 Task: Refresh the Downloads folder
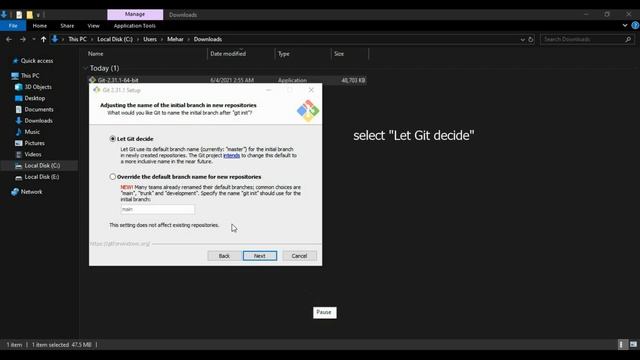point(531,40)
